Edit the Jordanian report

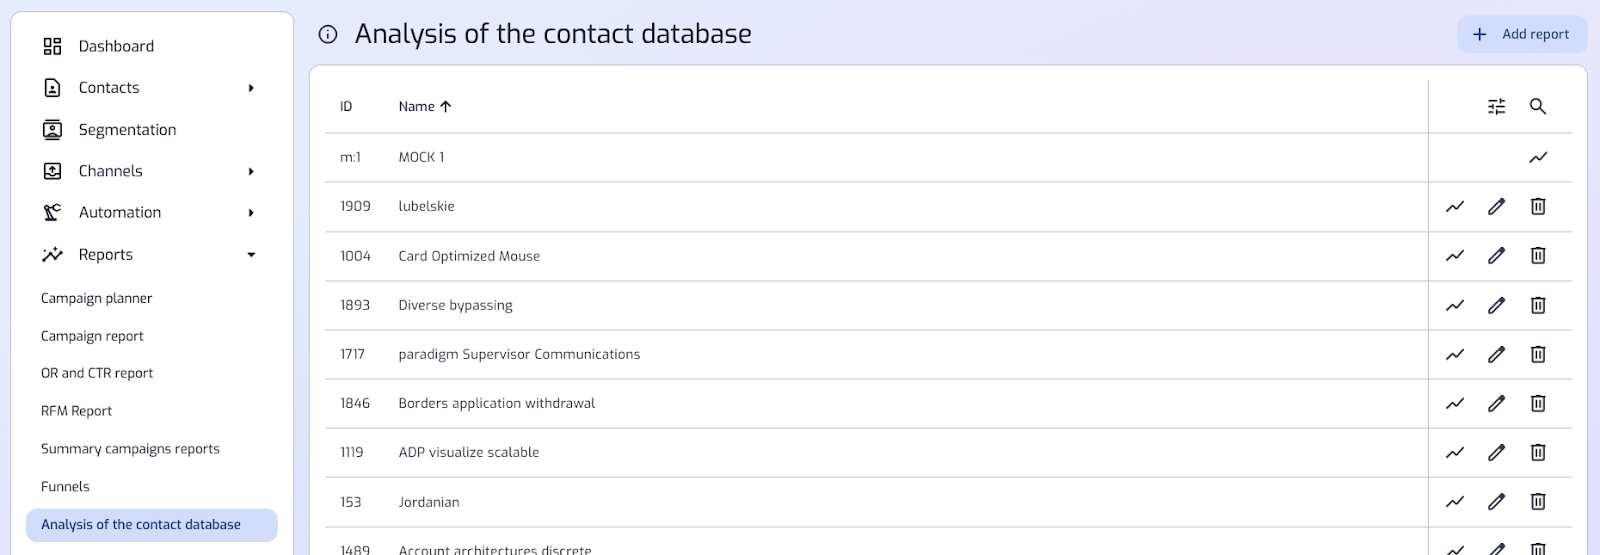(1496, 502)
